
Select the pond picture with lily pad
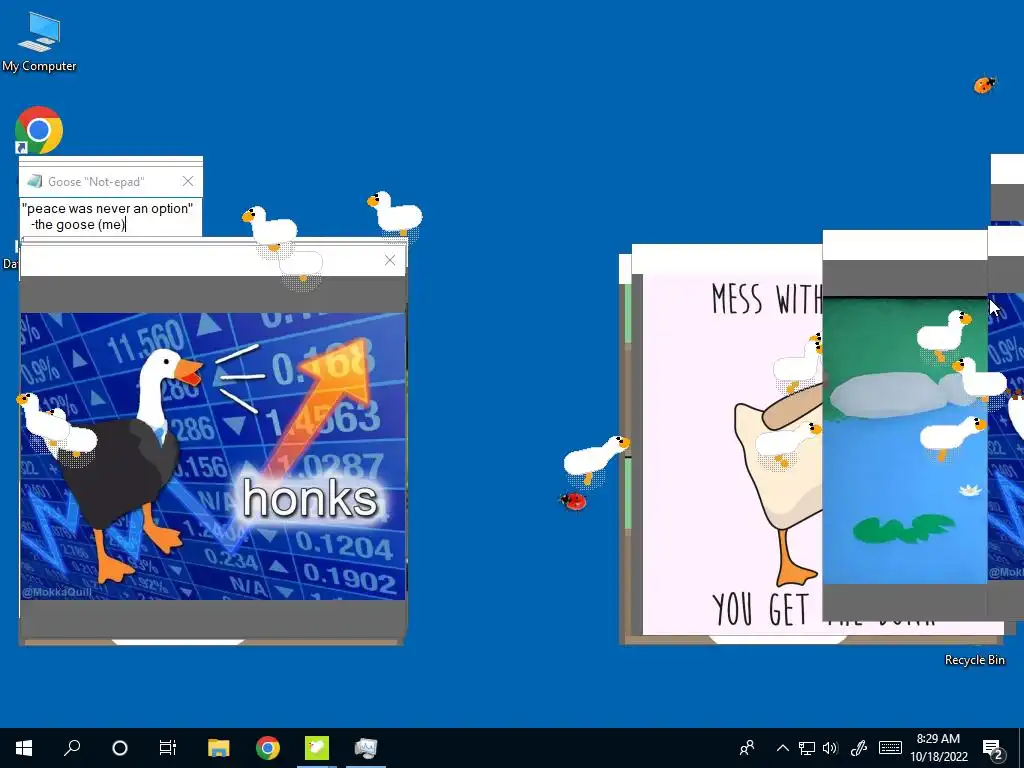pos(905,441)
